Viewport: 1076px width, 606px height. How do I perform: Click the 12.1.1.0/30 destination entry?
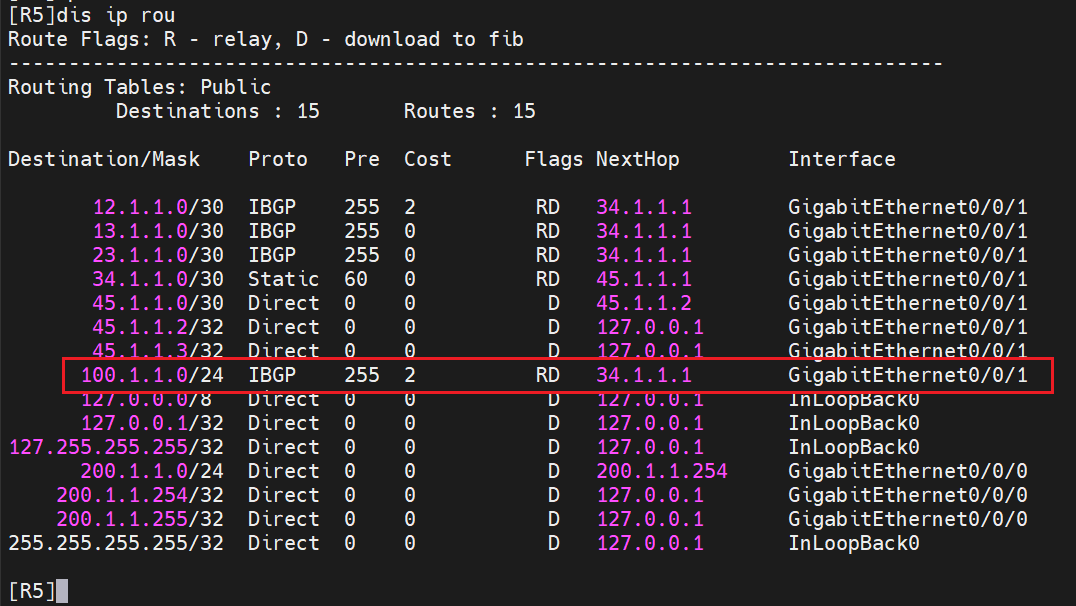[157, 207]
